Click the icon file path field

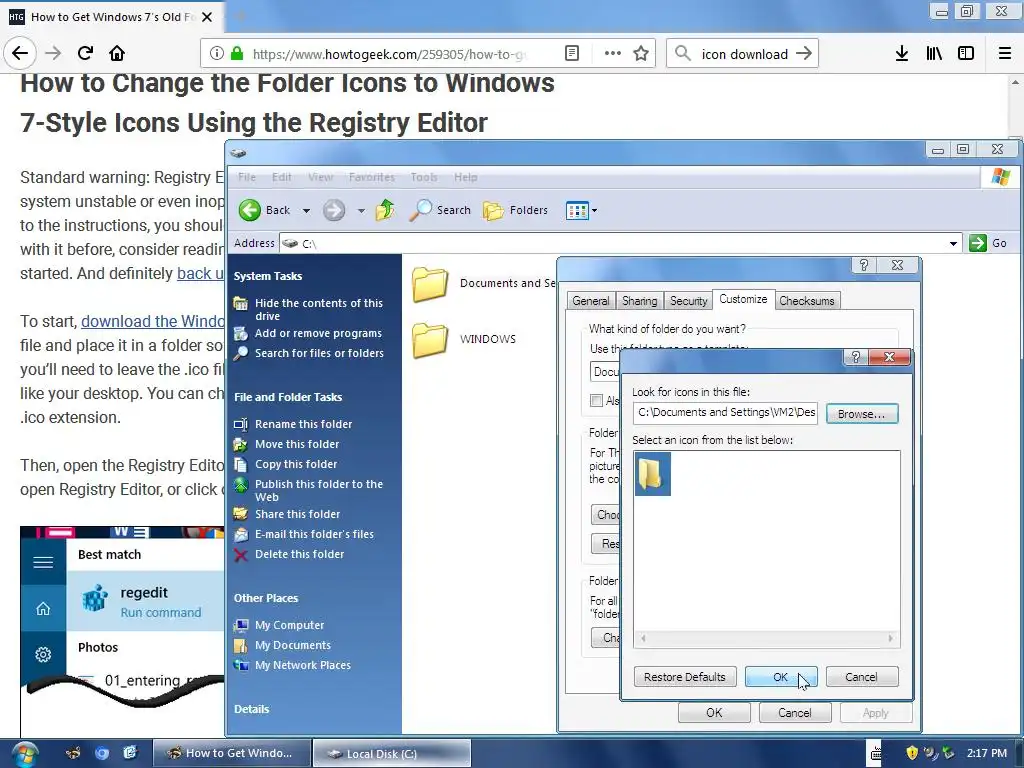725,413
